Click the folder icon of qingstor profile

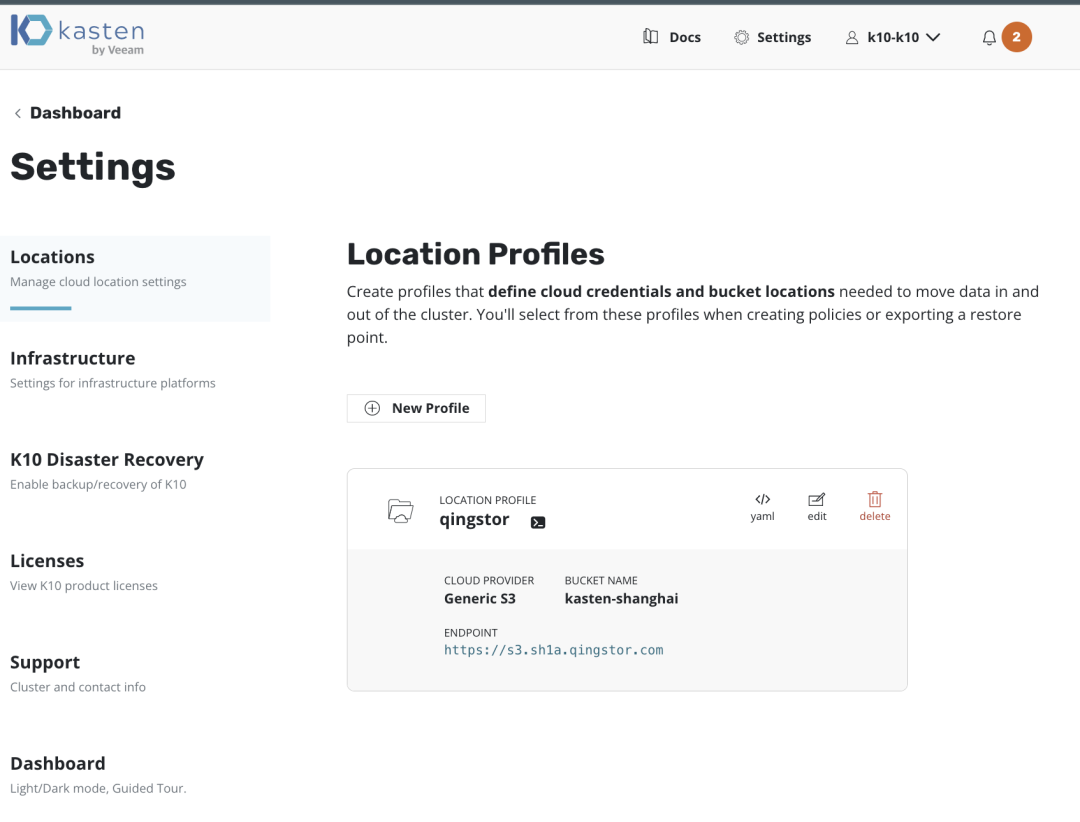click(x=400, y=511)
